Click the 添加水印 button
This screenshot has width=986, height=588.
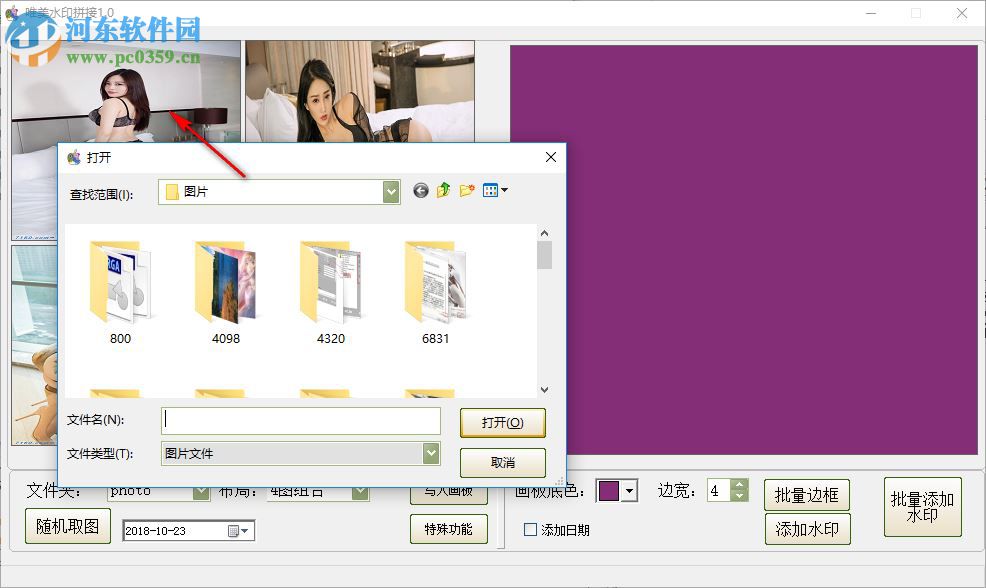(807, 529)
